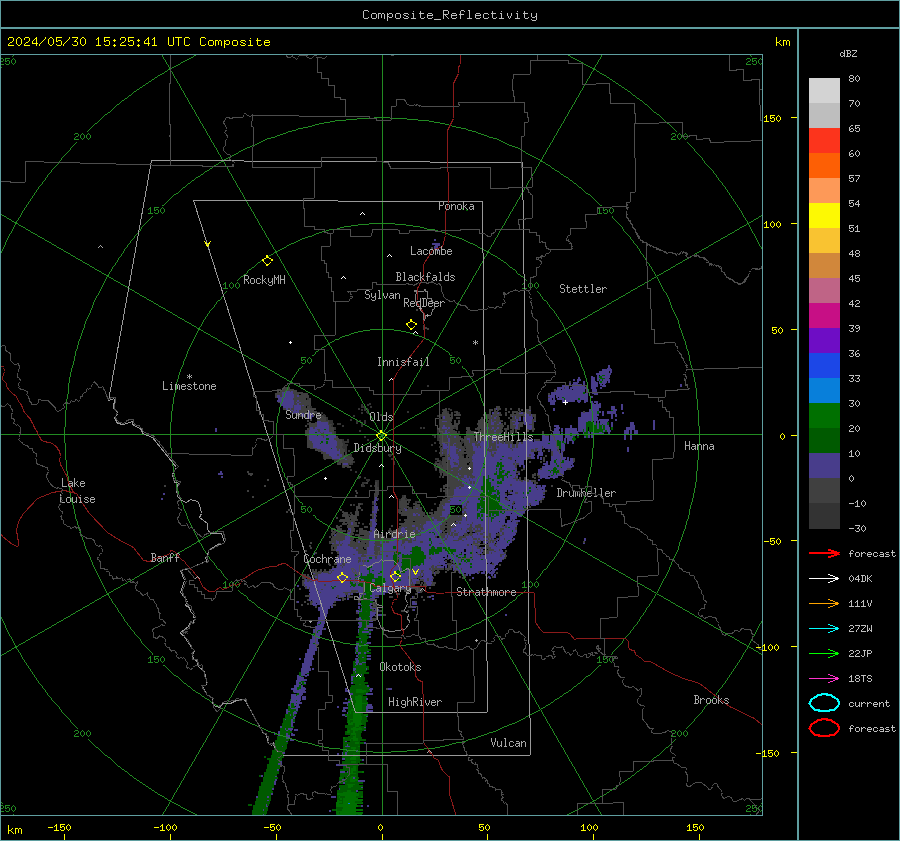Click the Okotoks town label
Viewport: 900px width, 841px height.
(400, 667)
